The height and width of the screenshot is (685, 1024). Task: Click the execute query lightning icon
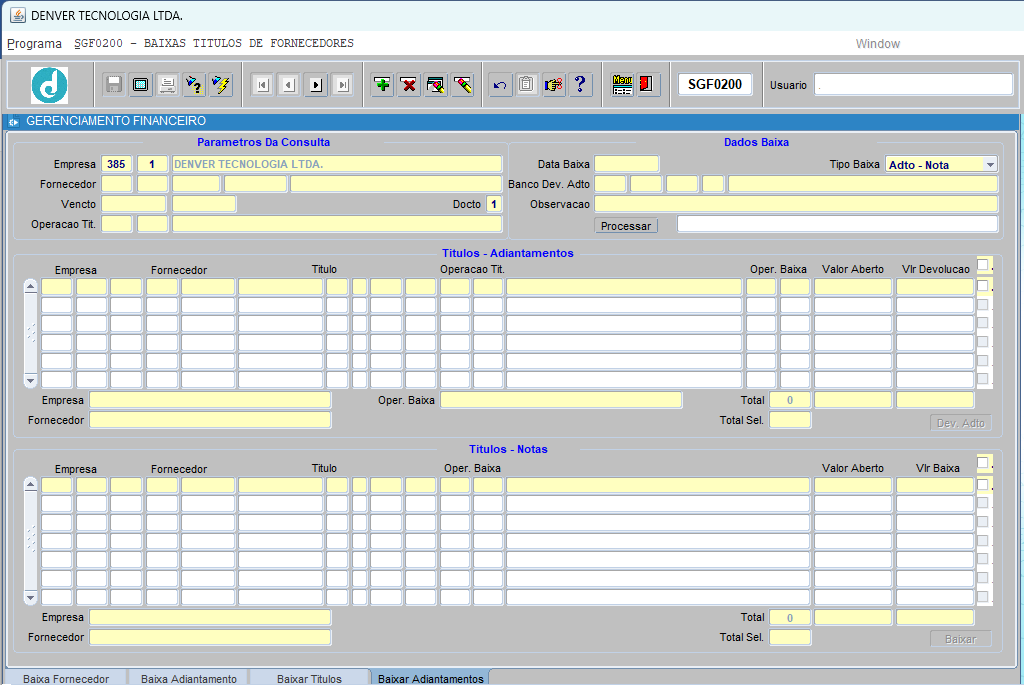click(x=221, y=85)
